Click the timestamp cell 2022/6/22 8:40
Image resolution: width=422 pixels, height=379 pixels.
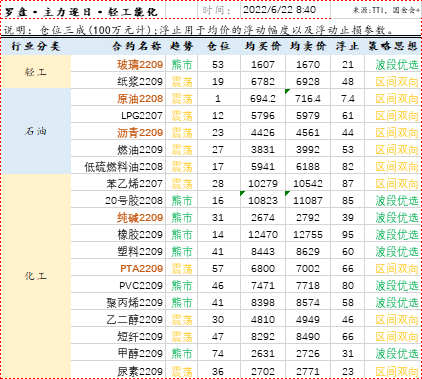[285, 10]
